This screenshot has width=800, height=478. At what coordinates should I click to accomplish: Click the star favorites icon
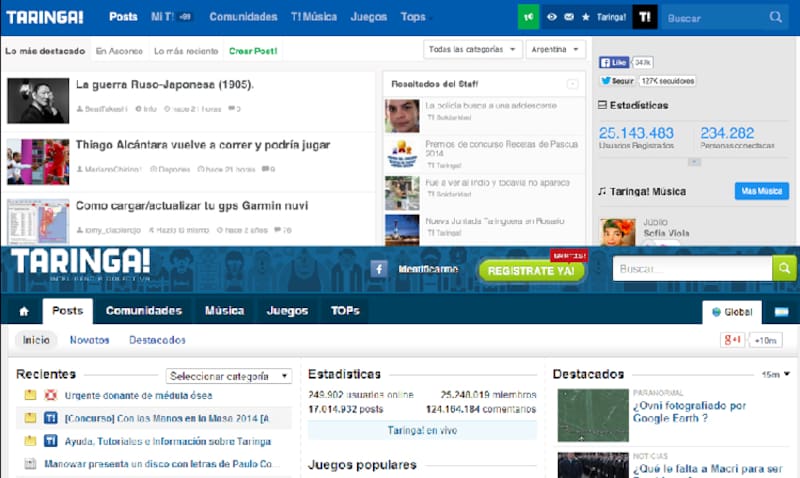tap(586, 18)
